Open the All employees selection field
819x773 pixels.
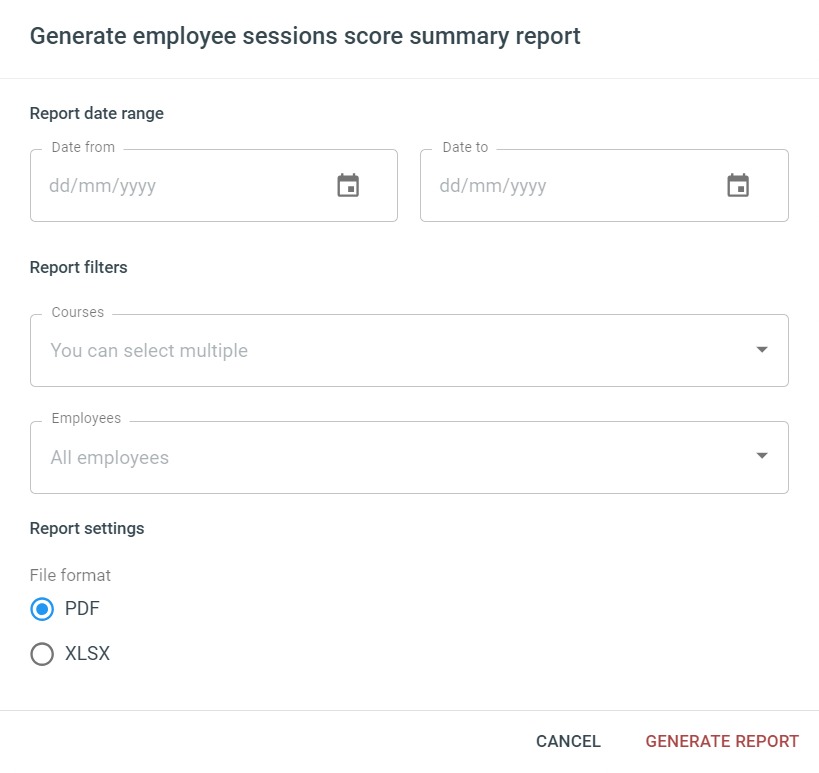click(409, 458)
